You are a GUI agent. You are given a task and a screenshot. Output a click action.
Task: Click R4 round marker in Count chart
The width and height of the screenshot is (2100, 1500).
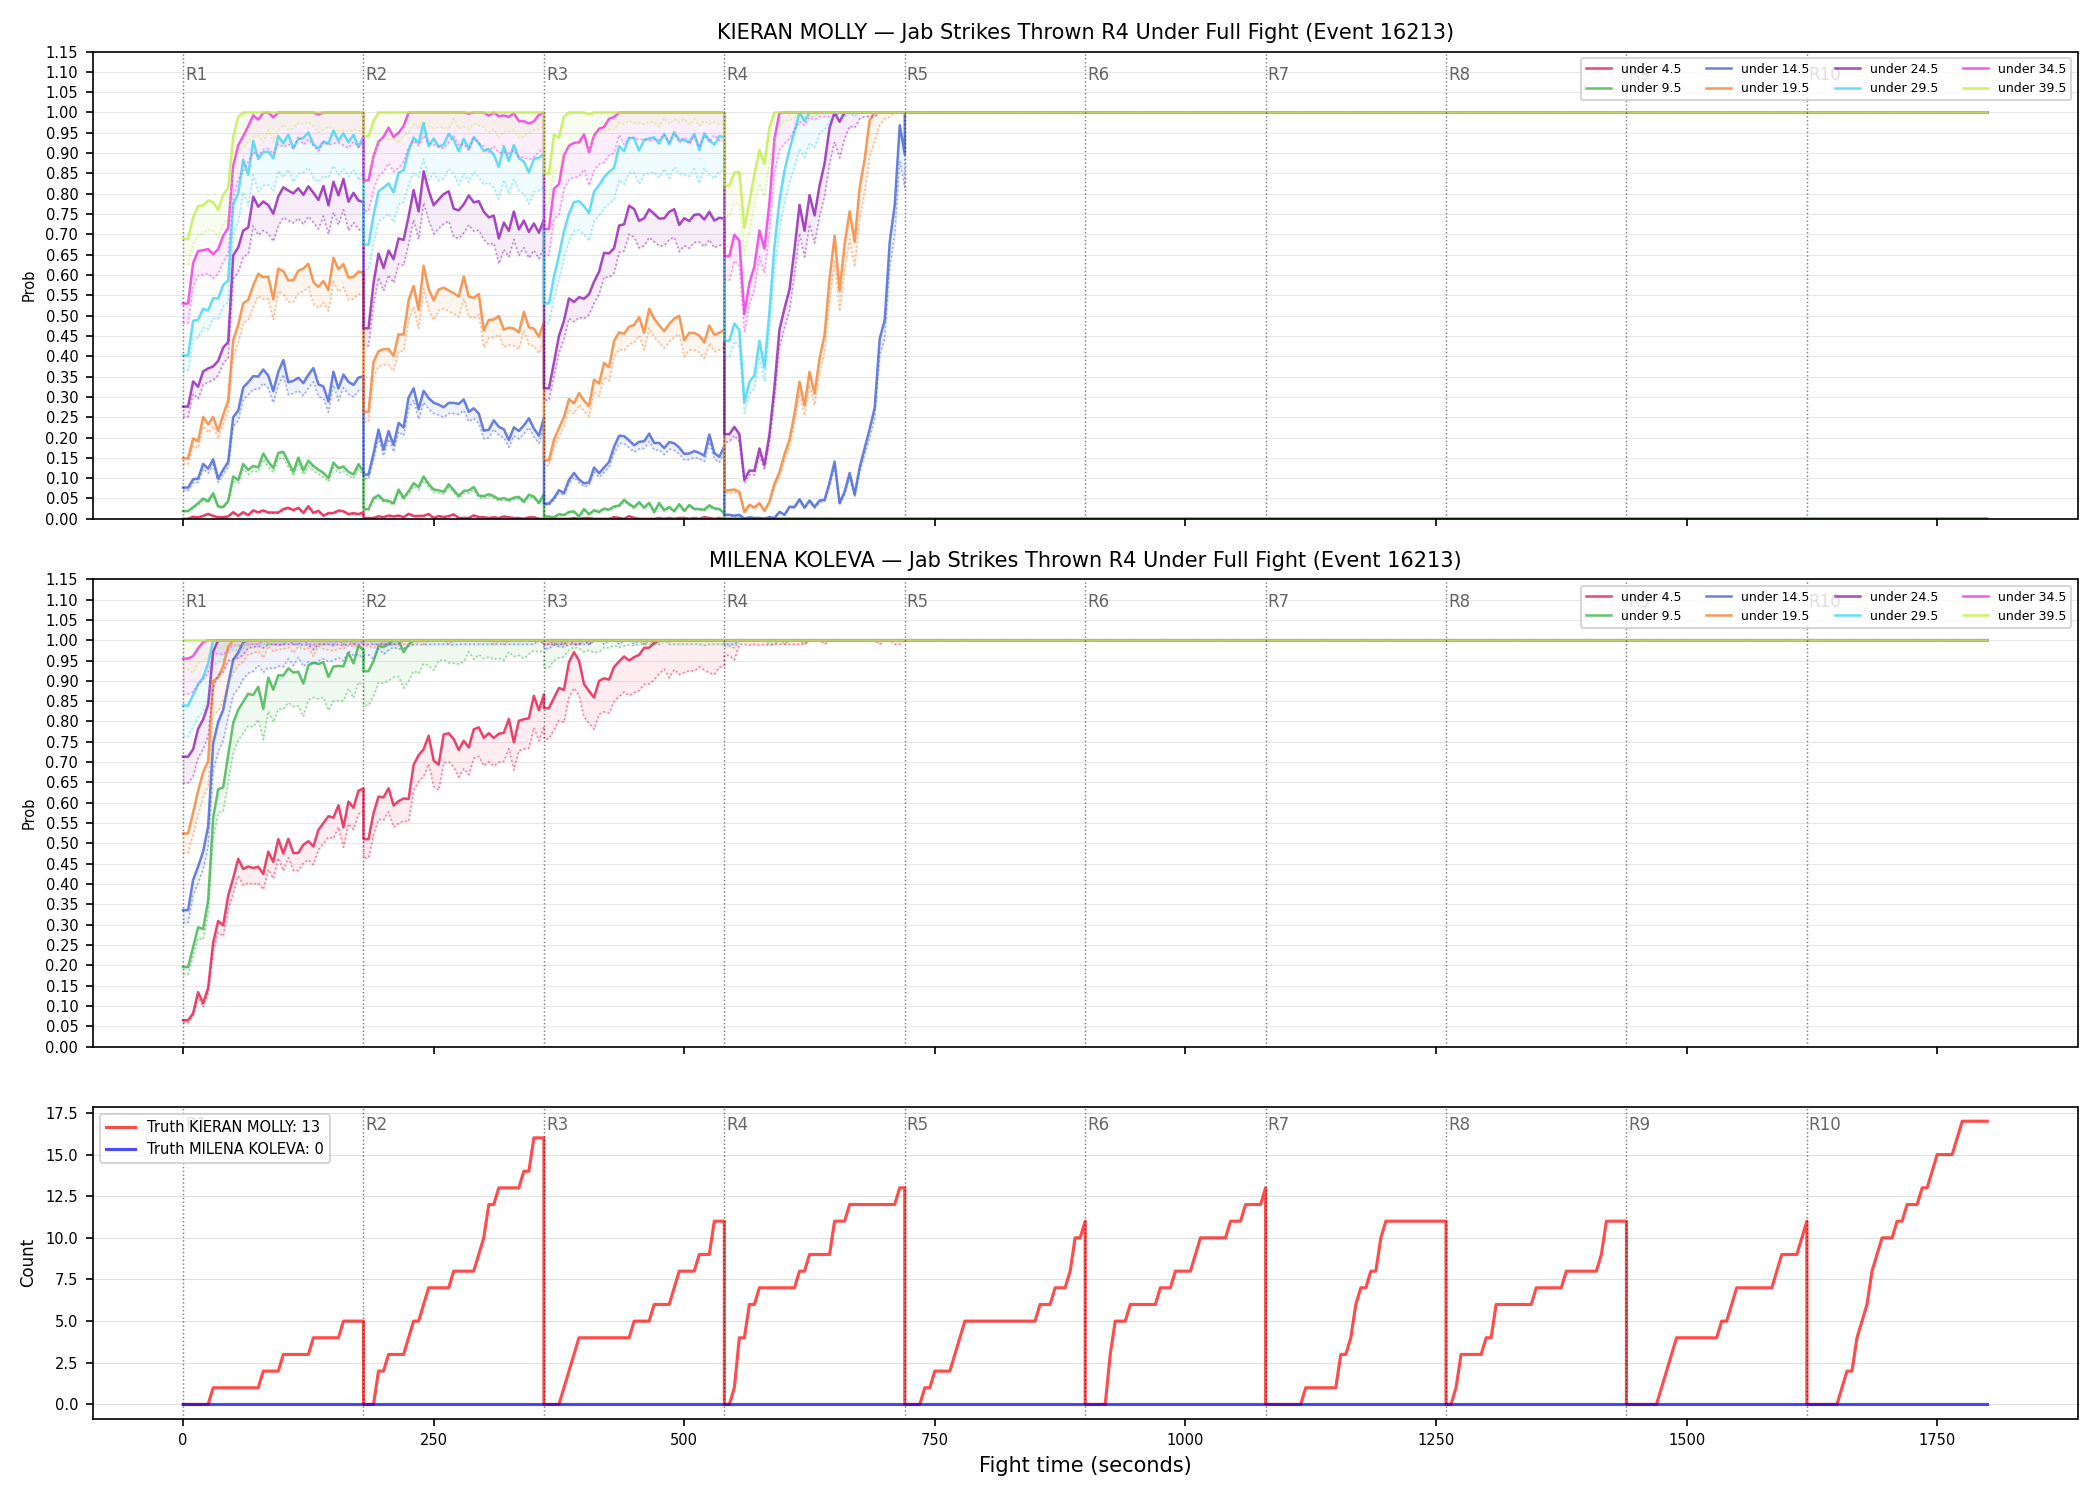click(737, 1124)
